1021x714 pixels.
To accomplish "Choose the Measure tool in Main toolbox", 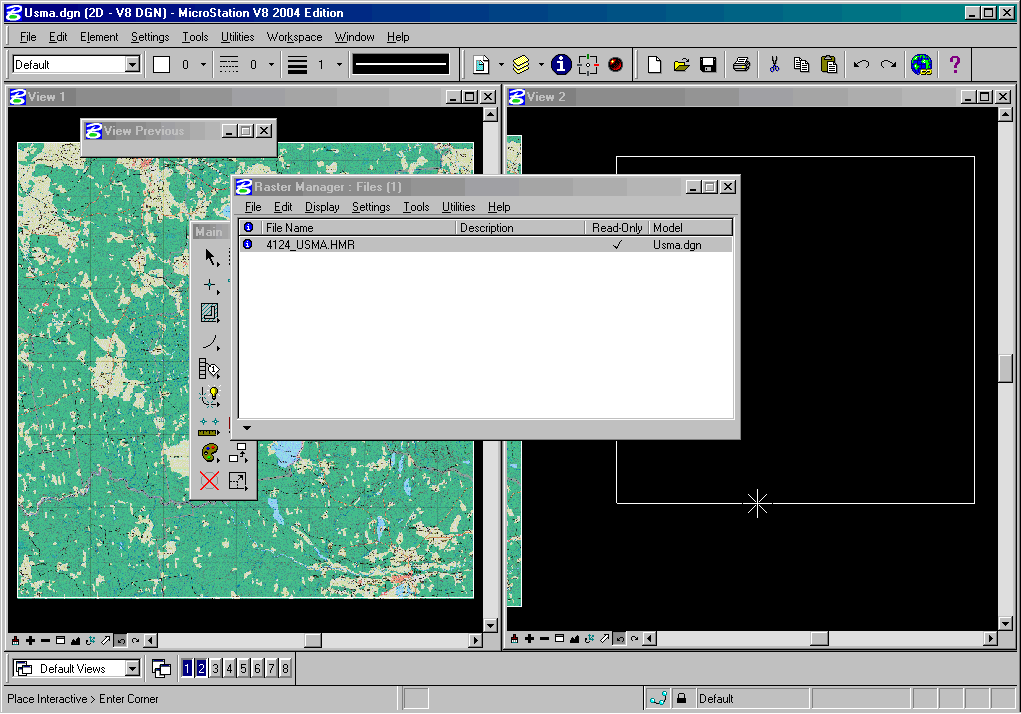I will tap(209, 426).
